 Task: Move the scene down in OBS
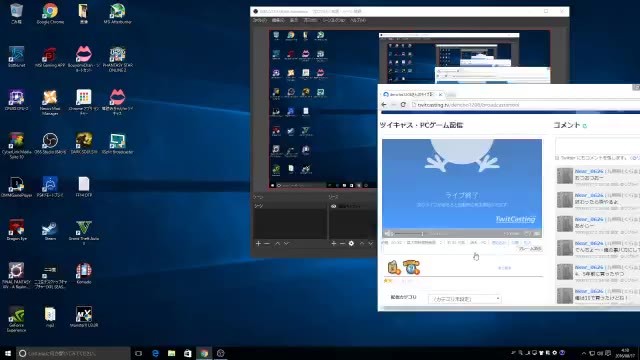pos(287,243)
